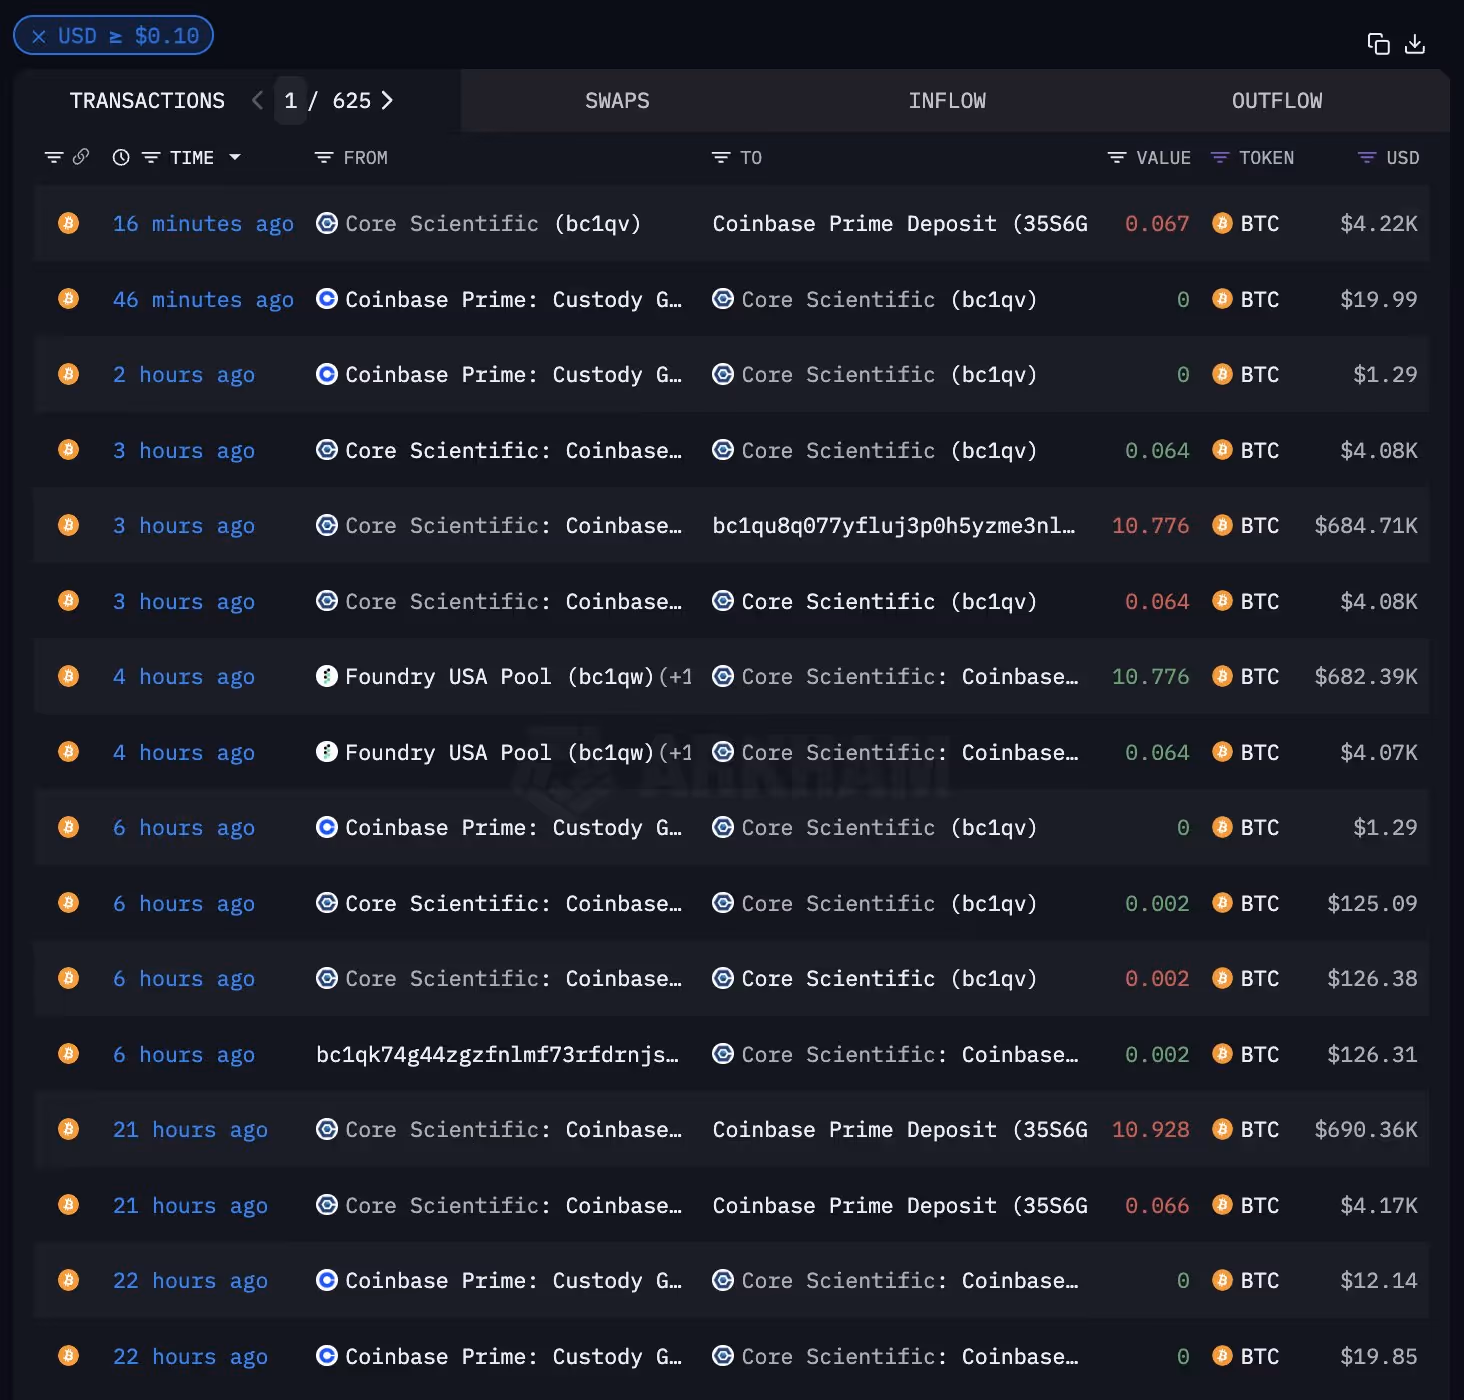This screenshot has width=1464, height=1400.
Task: Click the $12.14 USD amount
Action: pyautogui.click(x=1379, y=1281)
